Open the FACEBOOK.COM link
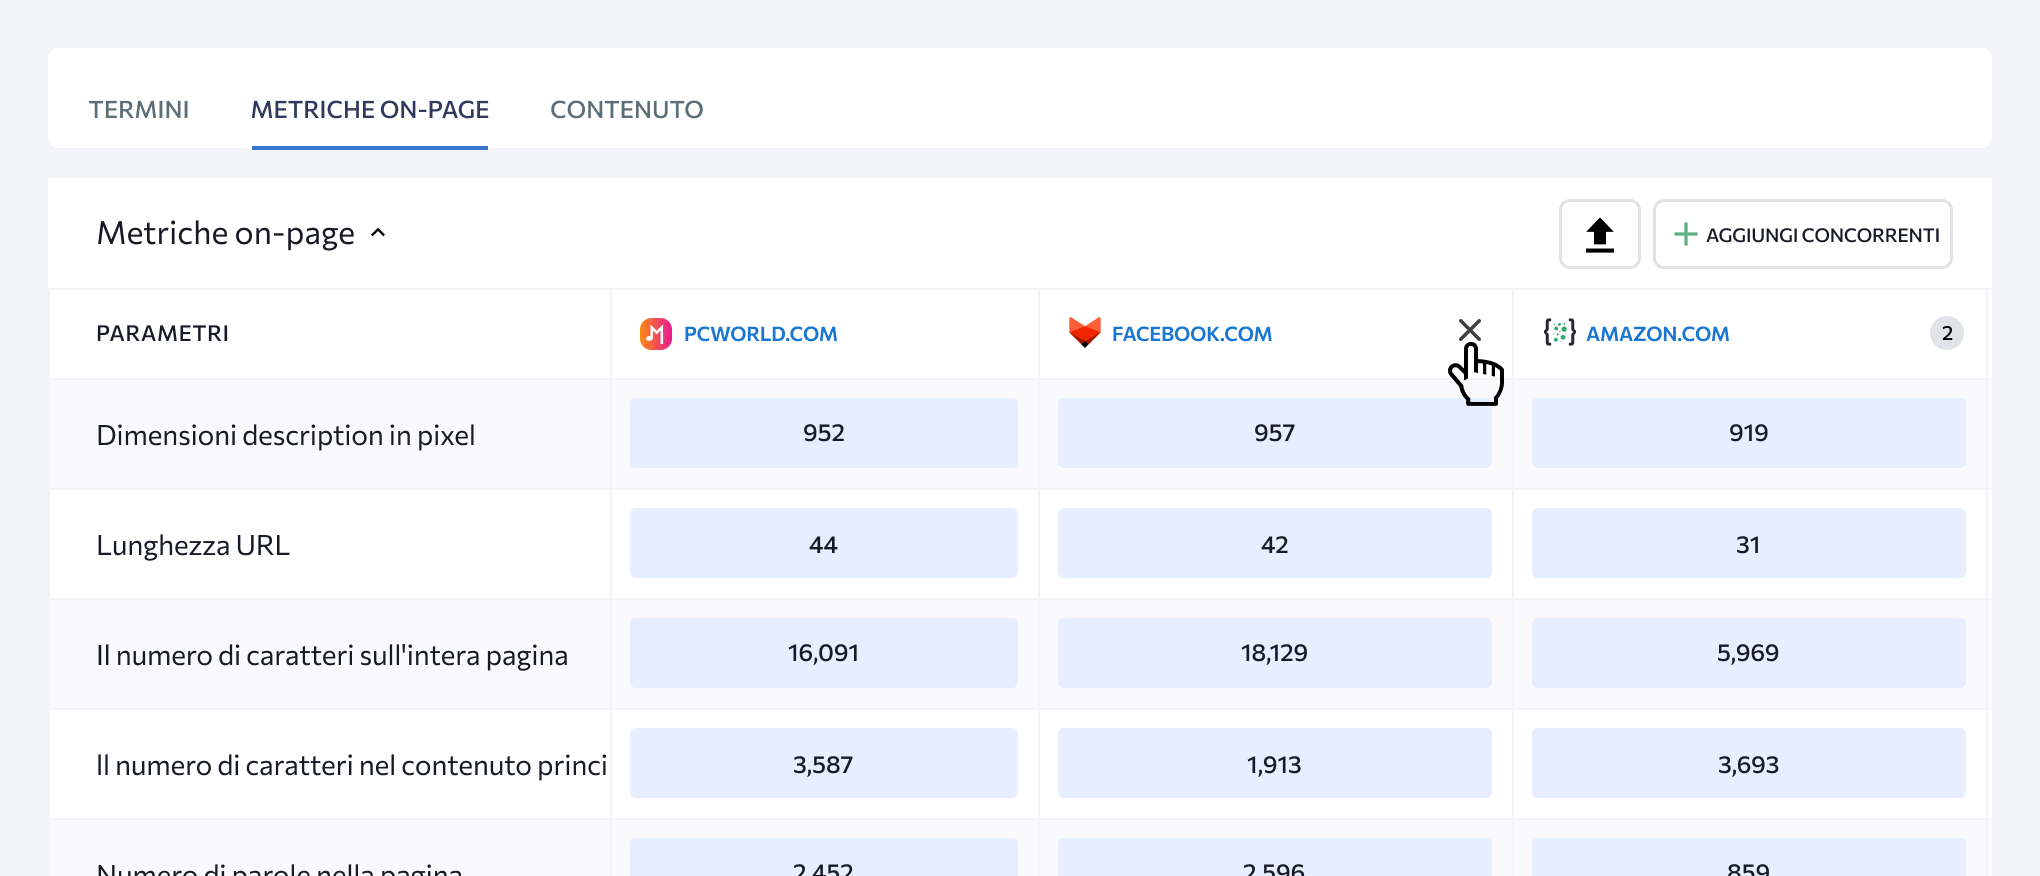Image resolution: width=2040 pixels, height=876 pixels. pos(1192,334)
